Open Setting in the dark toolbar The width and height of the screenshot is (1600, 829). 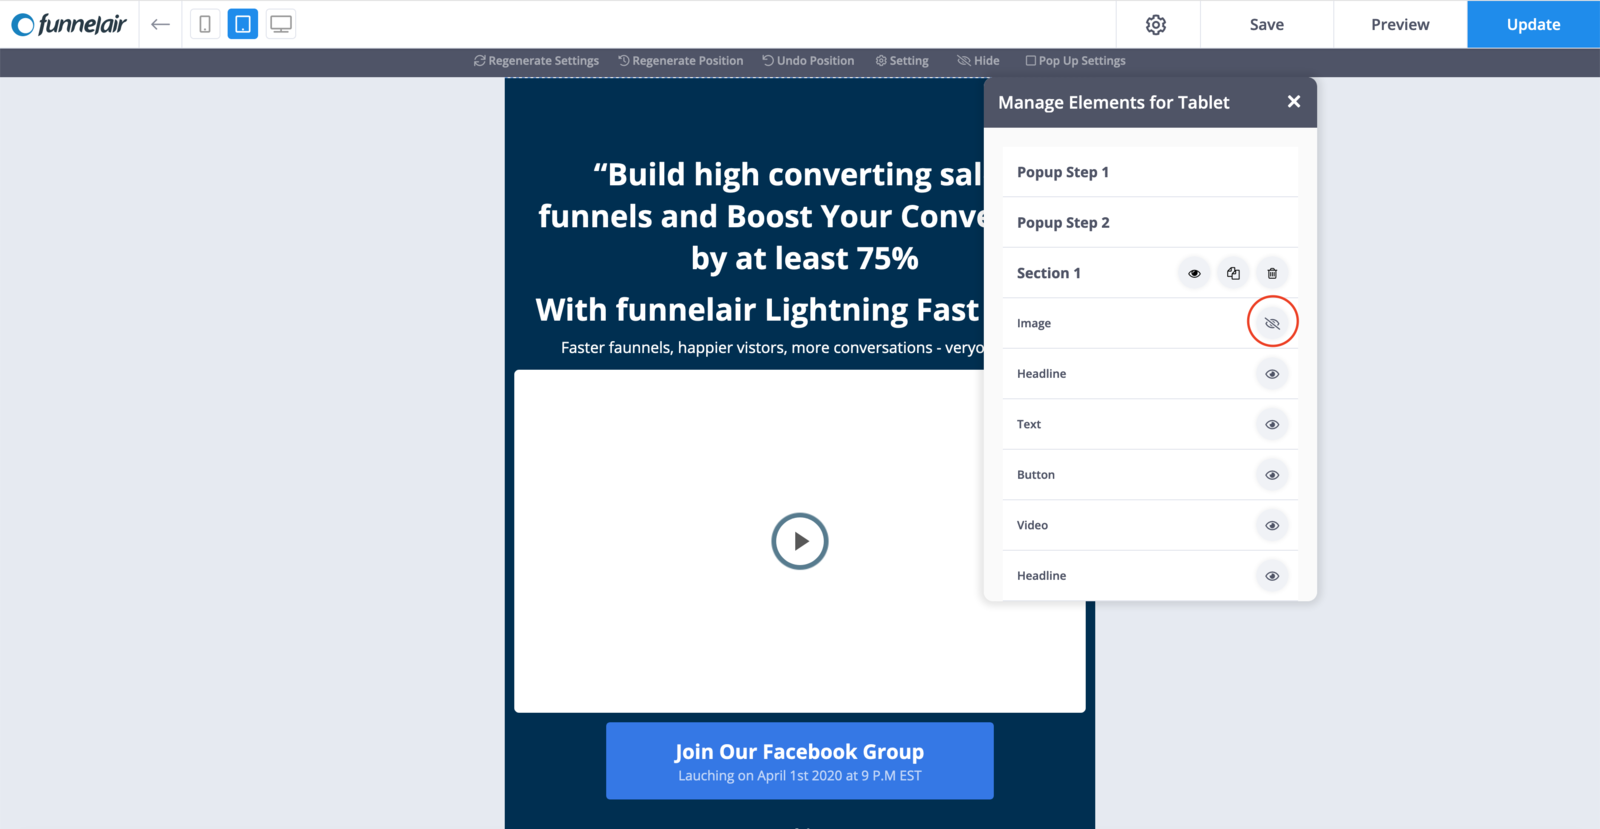tap(902, 61)
